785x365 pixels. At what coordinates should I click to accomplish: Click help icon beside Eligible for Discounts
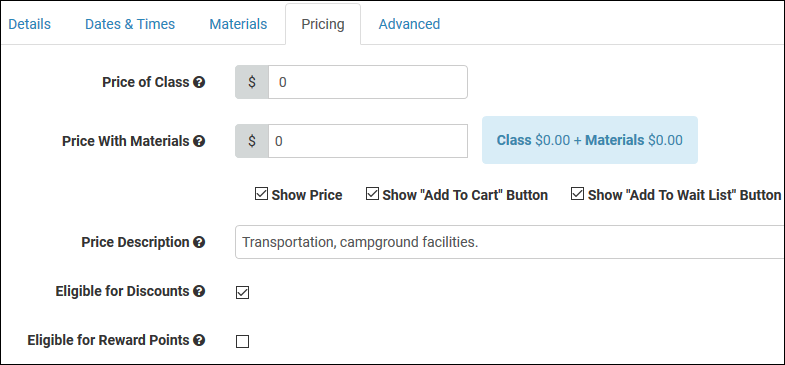click(199, 291)
